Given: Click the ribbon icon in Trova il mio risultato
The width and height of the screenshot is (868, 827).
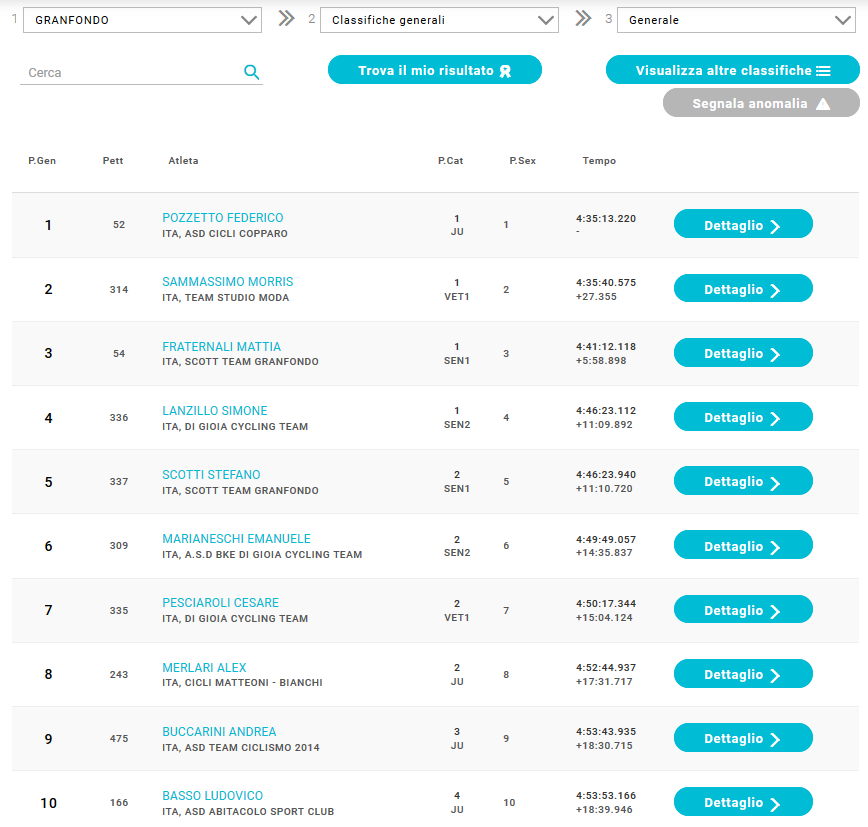Looking at the screenshot, I should point(505,71).
